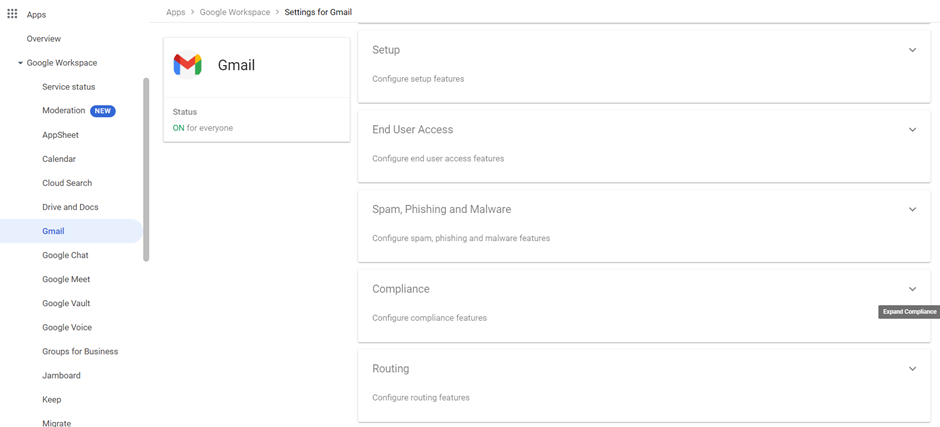Open Cloud Search settings
Image resolution: width=940 pixels, height=427 pixels.
(x=67, y=183)
